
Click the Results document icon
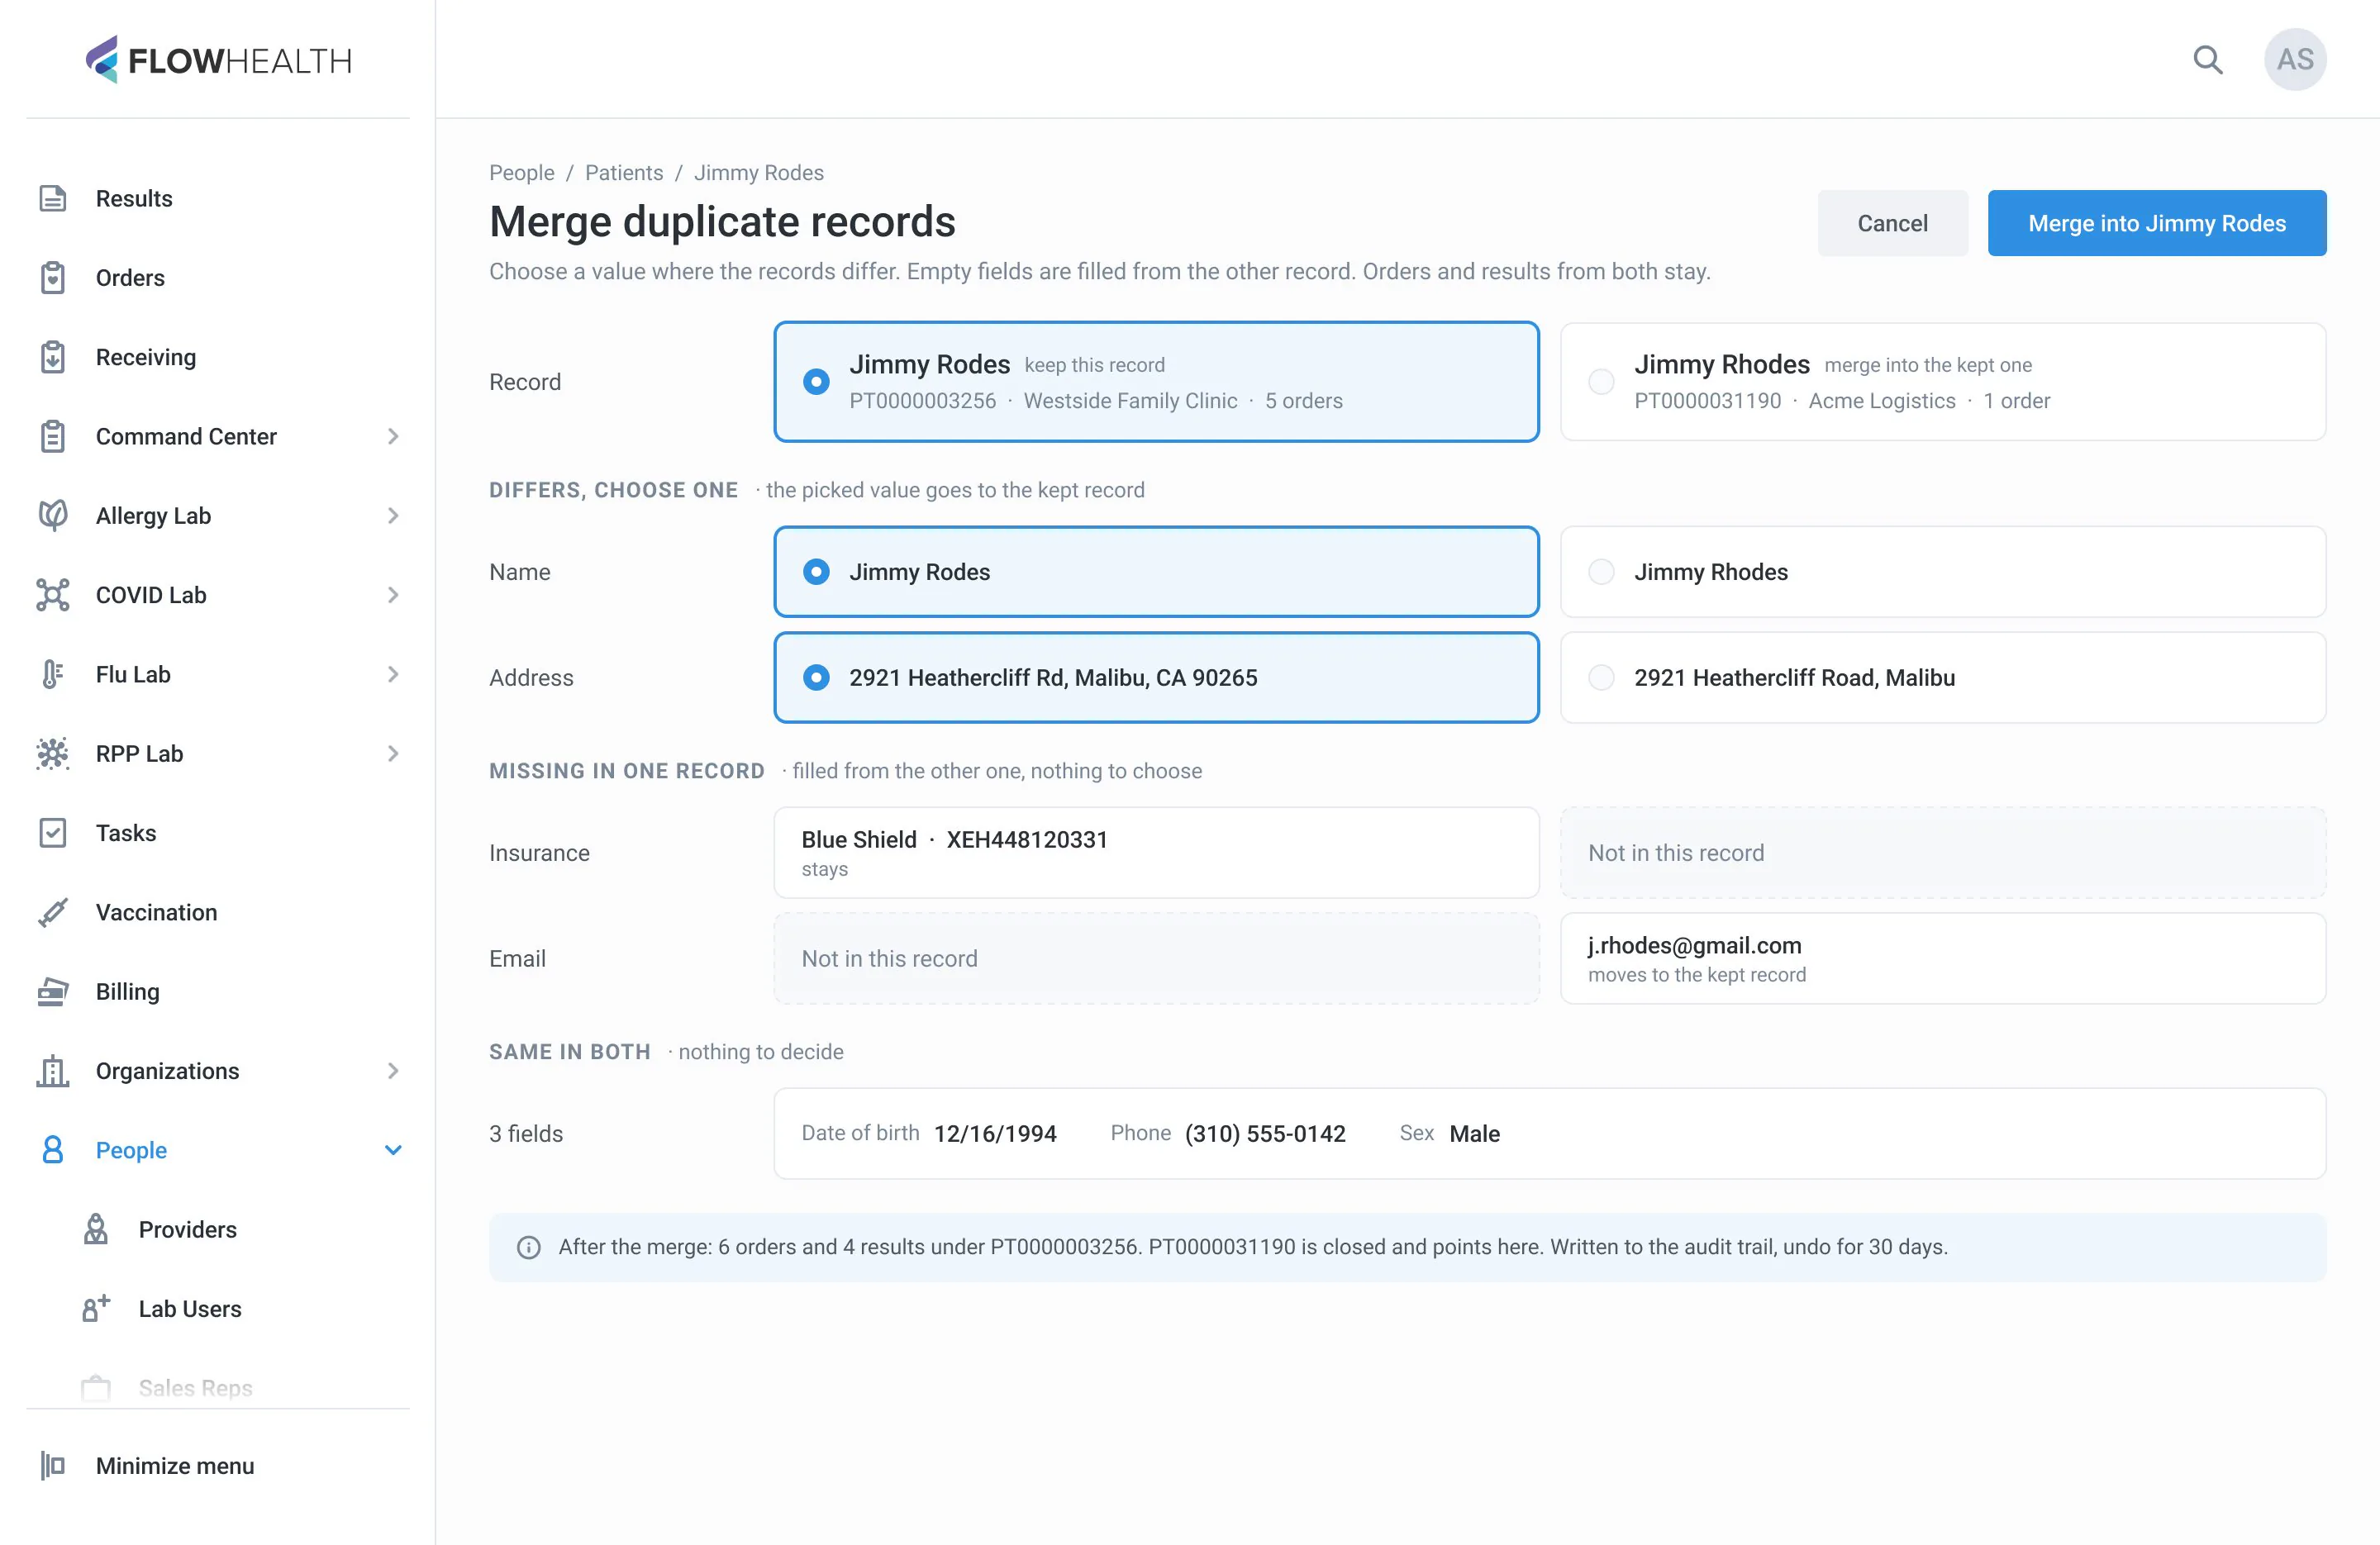pyautogui.click(x=53, y=198)
